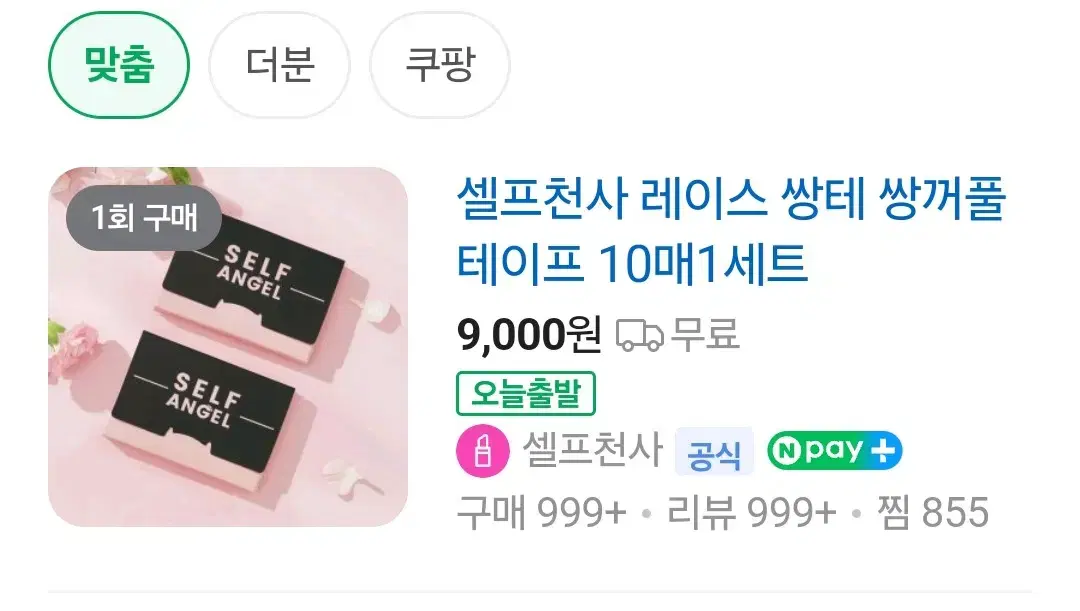Switch to the 더분 filter chip
This screenshot has width=1080, height=611.
[280, 65]
